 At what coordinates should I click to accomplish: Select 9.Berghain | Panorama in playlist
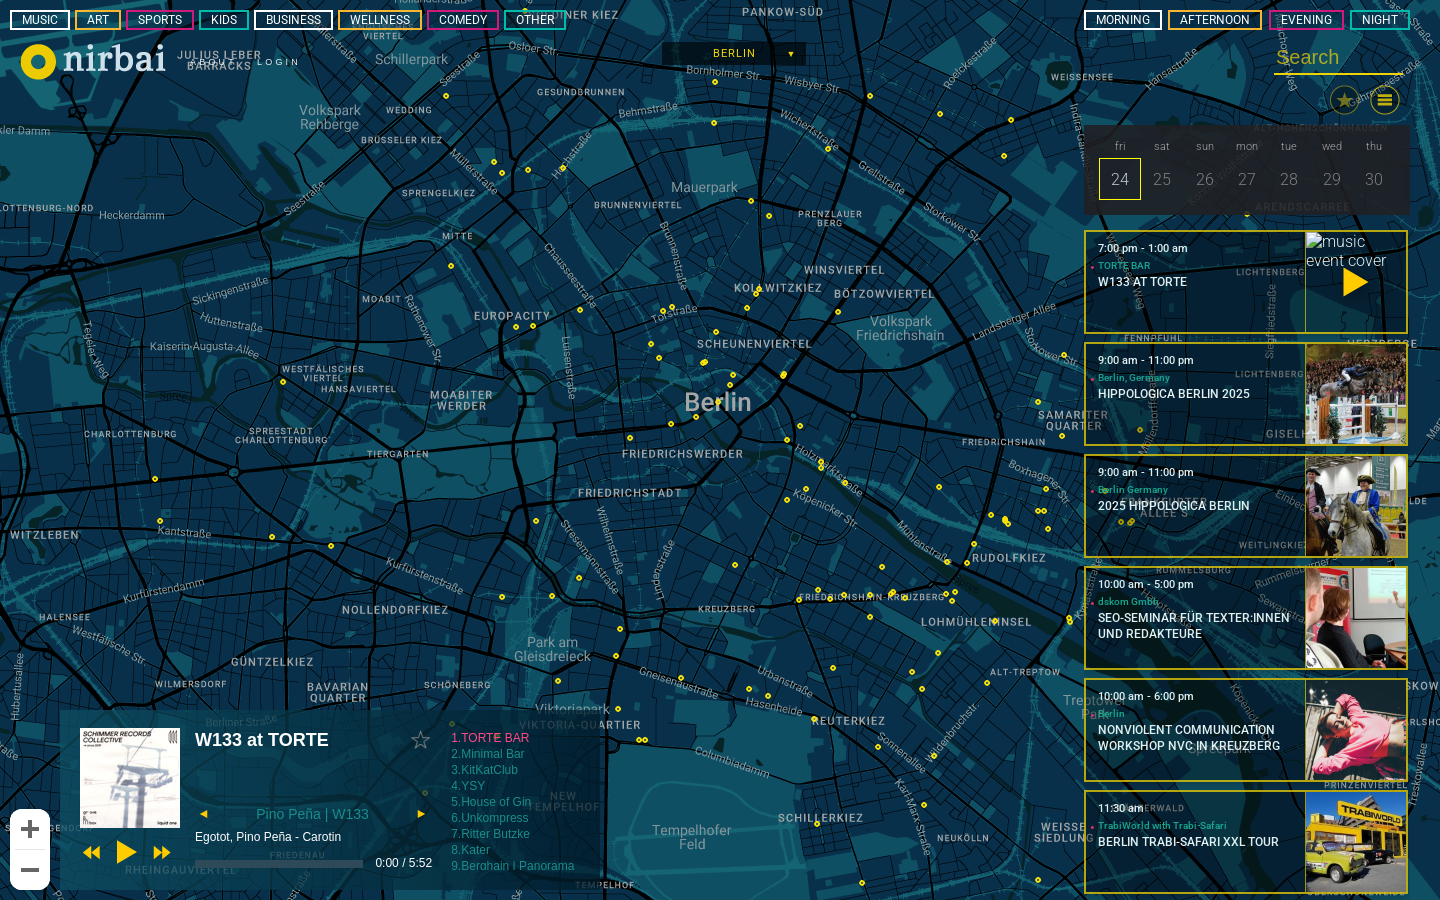513,866
